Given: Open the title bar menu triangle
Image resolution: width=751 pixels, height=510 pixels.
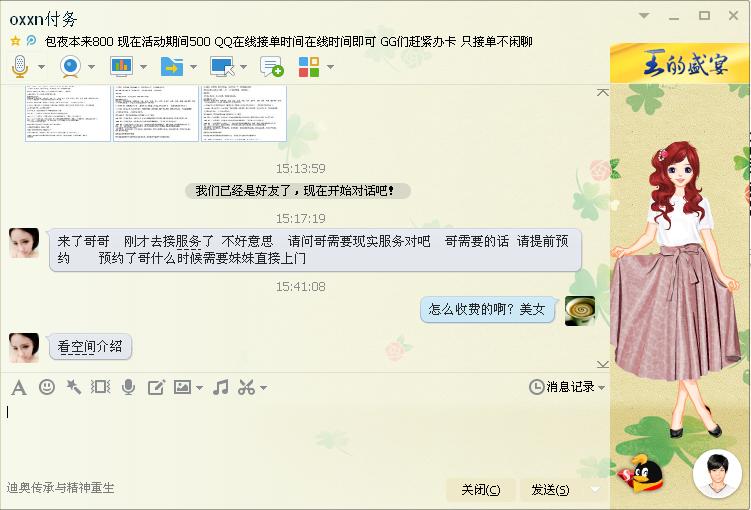Looking at the screenshot, I should (x=644, y=16).
